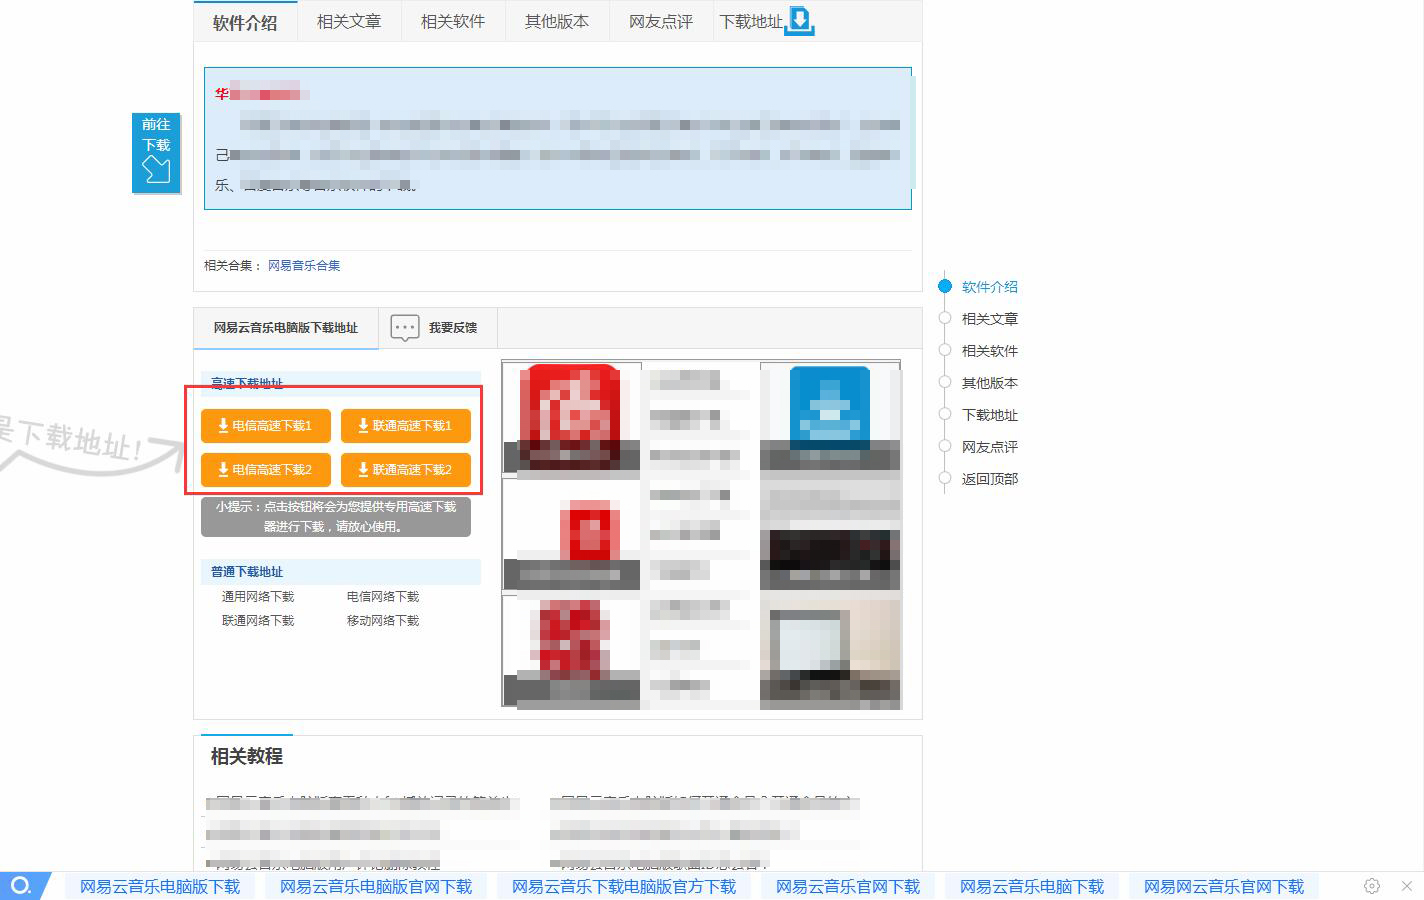Click the search magnifier icon in bottom bar

(x=21, y=886)
